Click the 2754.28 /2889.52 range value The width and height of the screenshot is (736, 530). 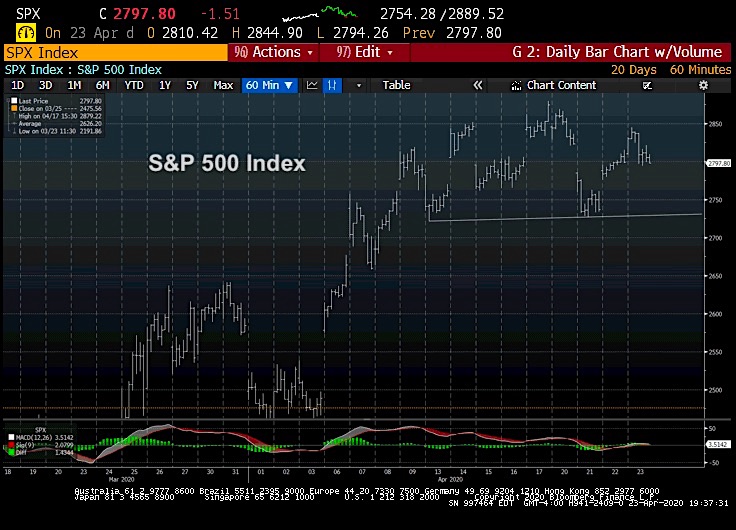point(442,14)
